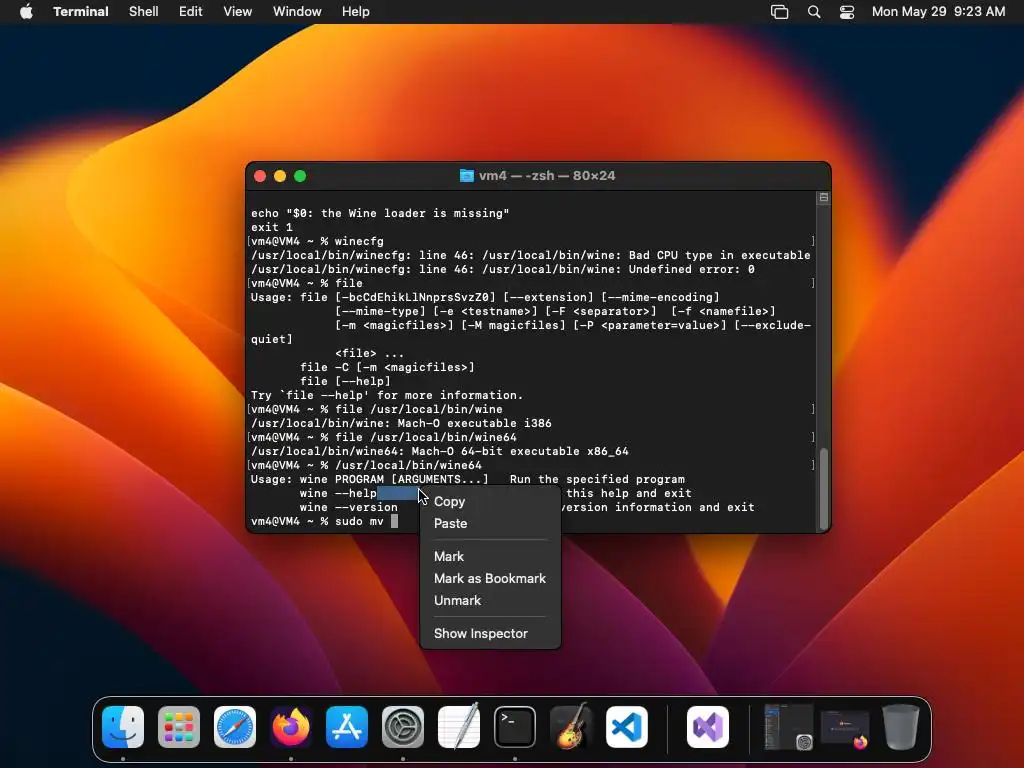Image resolution: width=1024 pixels, height=768 pixels.
Task: Open TextEdit from the Dock
Action: click(459, 727)
